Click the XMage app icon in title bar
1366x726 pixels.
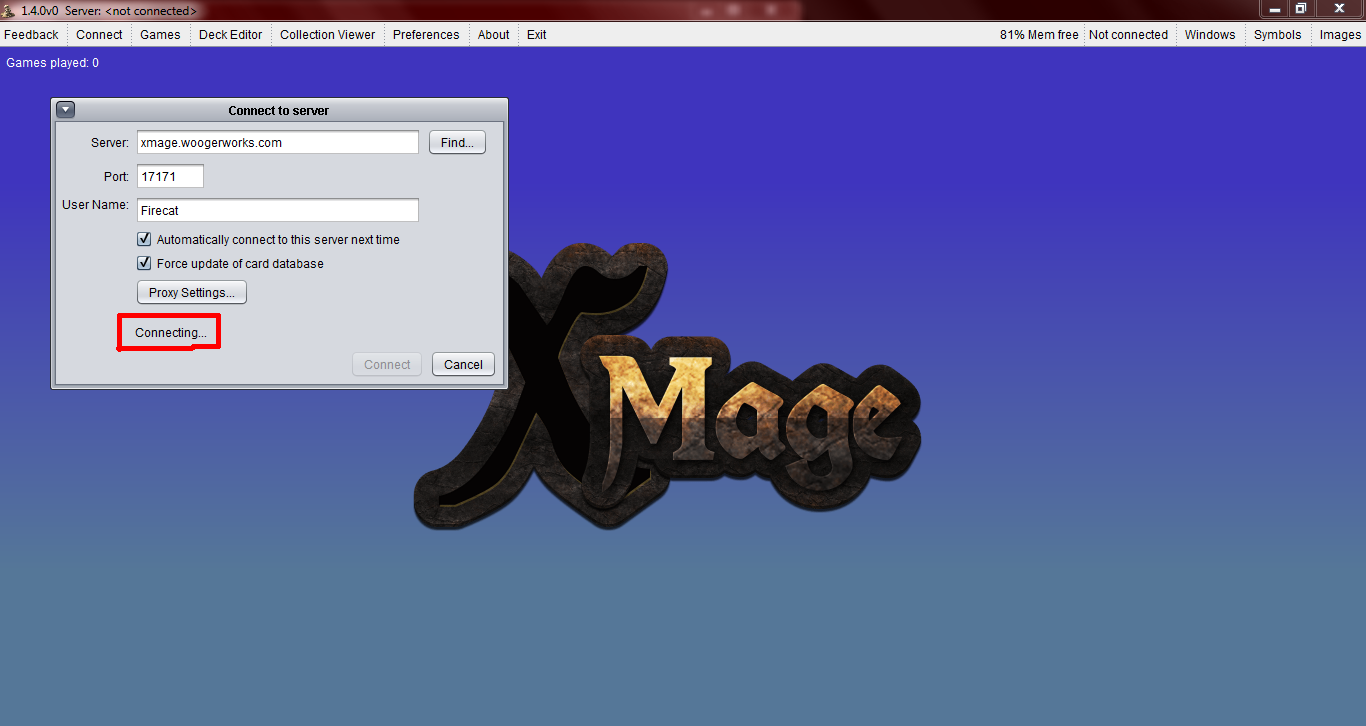[x=9, y=10]
